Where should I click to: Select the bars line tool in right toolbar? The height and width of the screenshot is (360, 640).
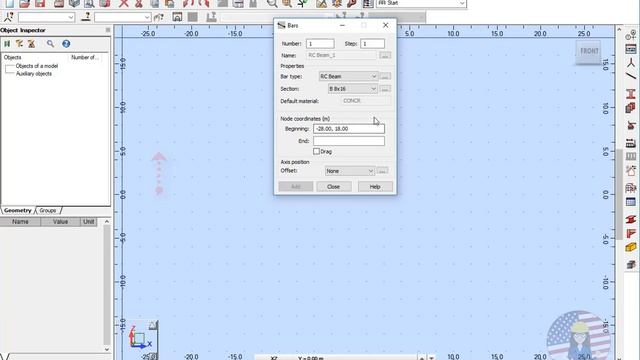coord(631,76)
